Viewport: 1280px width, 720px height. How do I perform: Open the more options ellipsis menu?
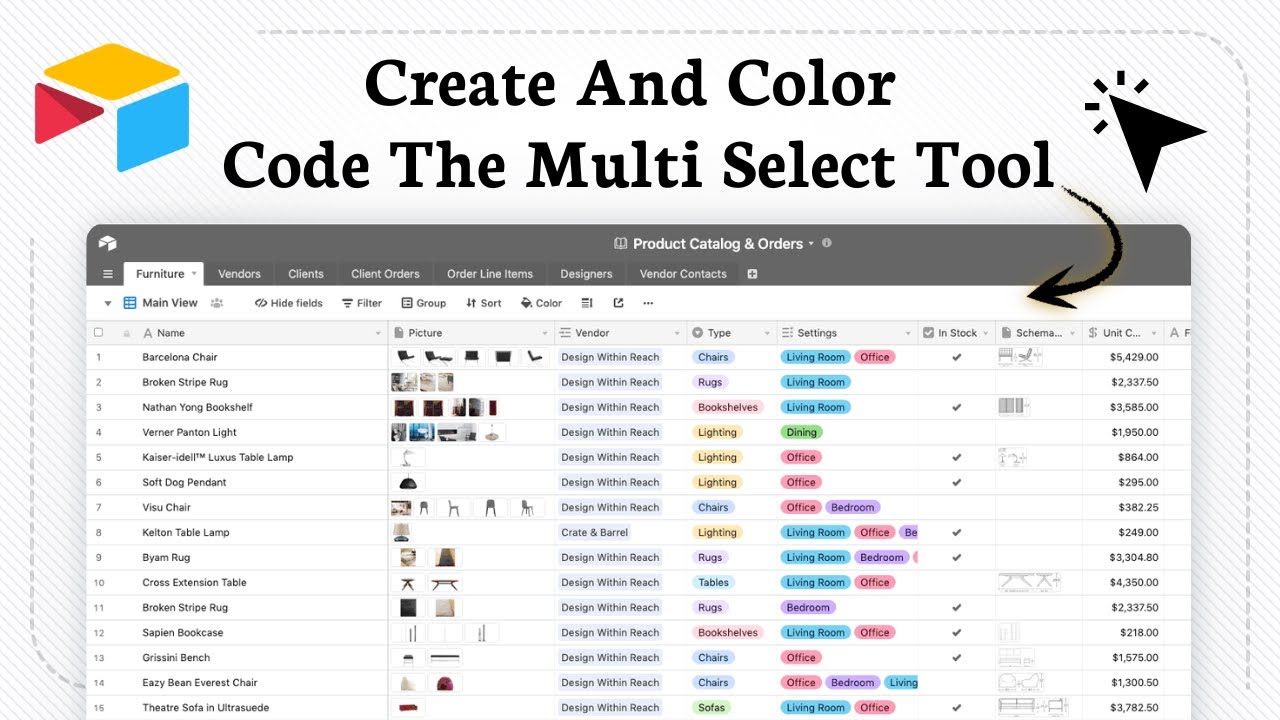click(x=648, y=303)
